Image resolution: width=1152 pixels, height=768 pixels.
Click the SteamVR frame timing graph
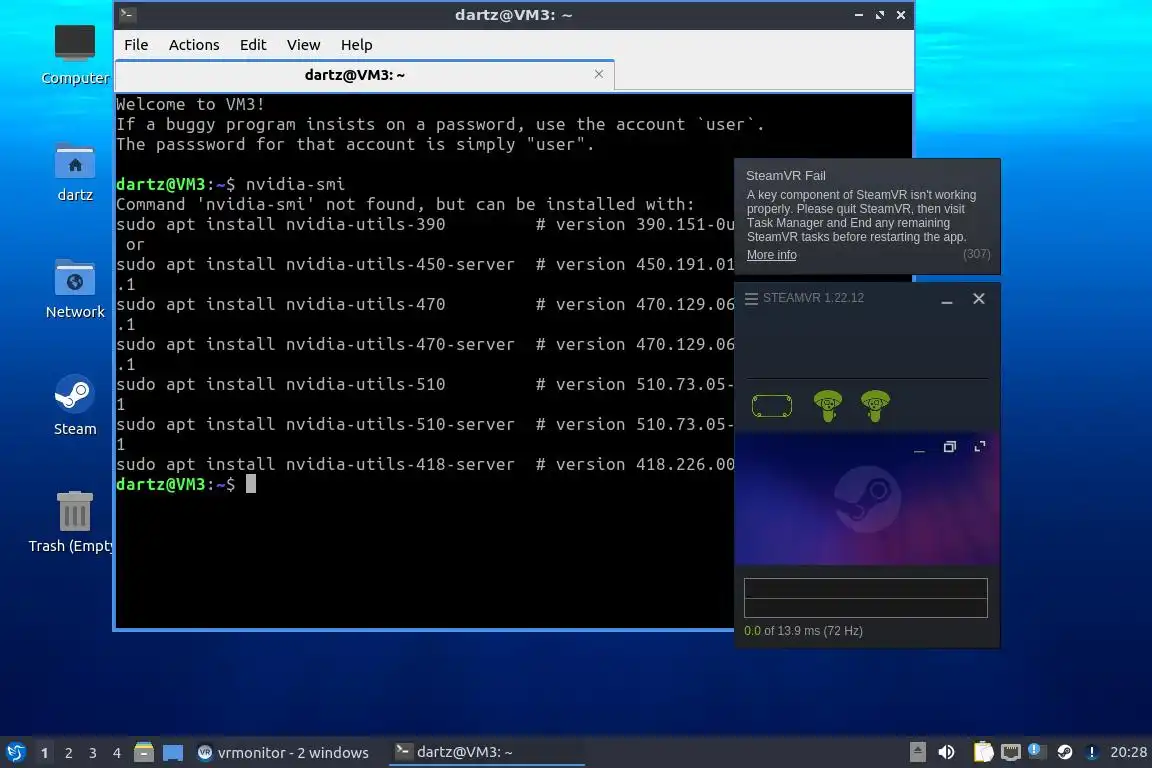(865, 597)
